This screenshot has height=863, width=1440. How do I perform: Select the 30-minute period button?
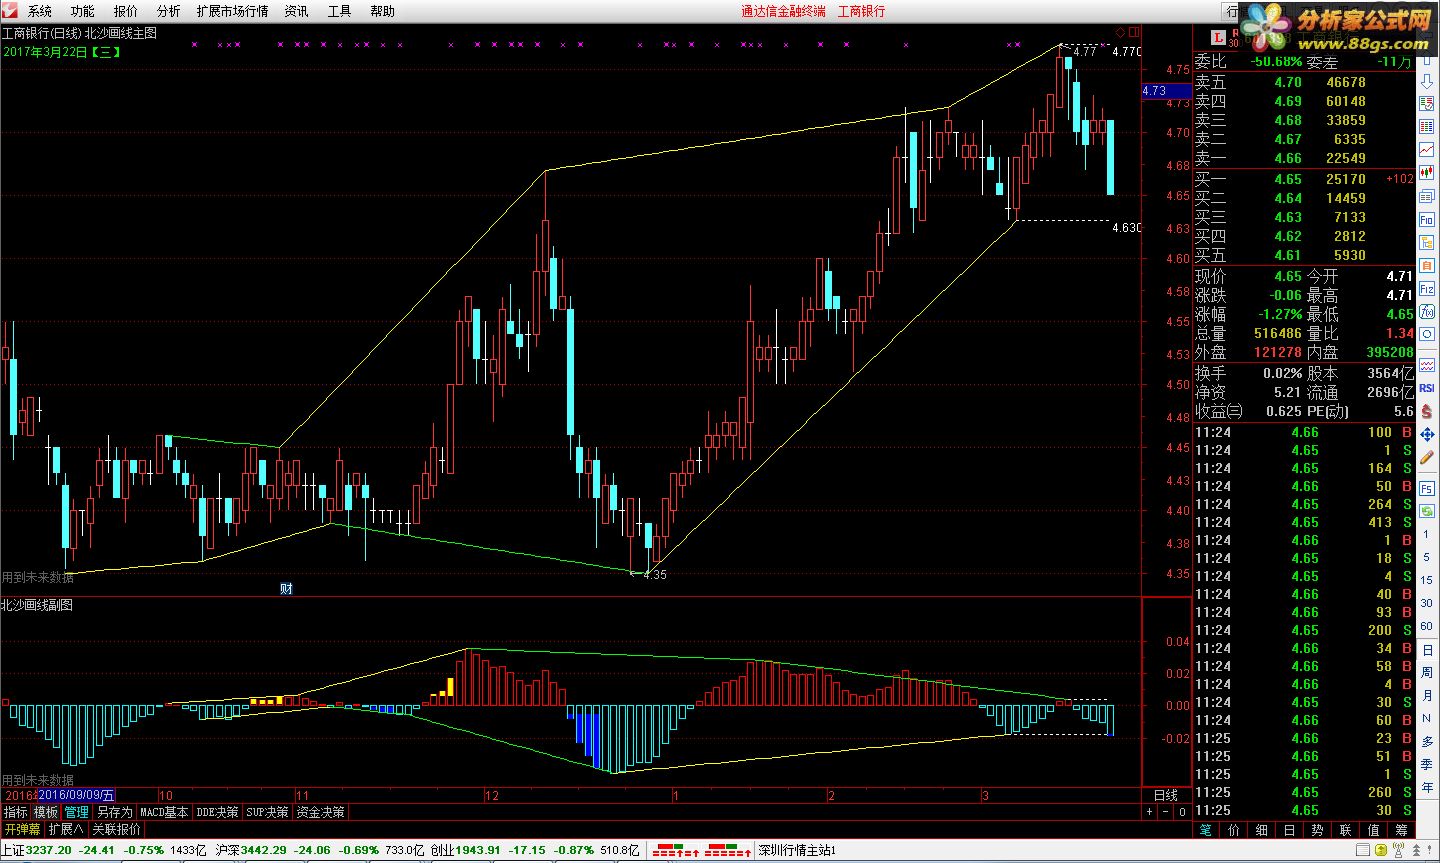[x=1427, y=603]
